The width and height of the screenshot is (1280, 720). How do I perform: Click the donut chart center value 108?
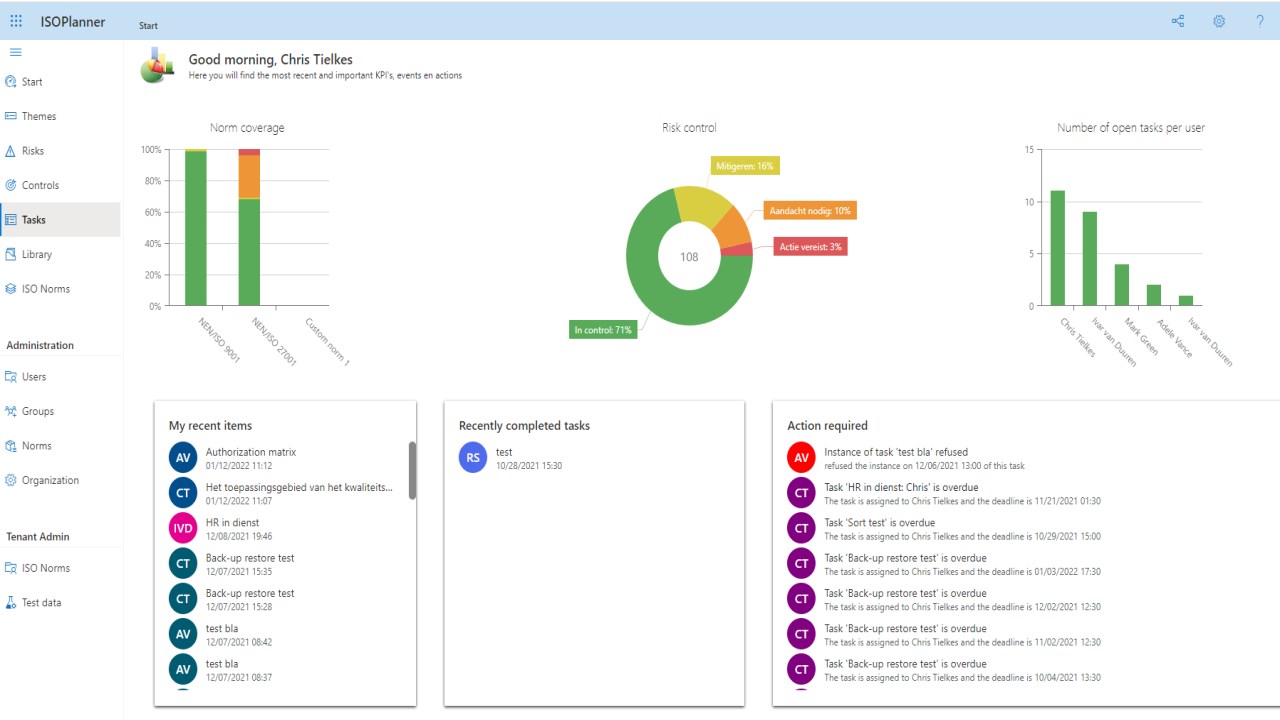click(689, 257)
